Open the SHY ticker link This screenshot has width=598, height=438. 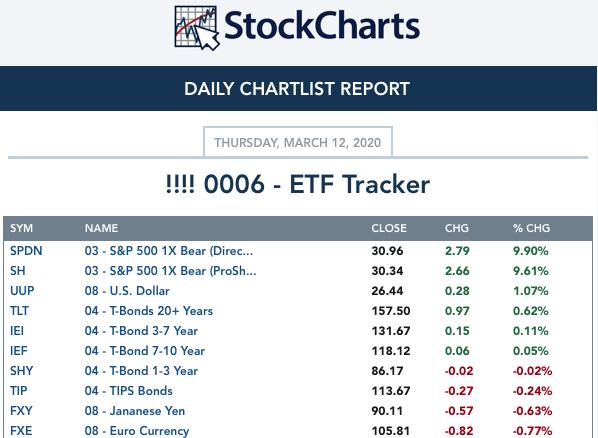[x=21, y=370]
